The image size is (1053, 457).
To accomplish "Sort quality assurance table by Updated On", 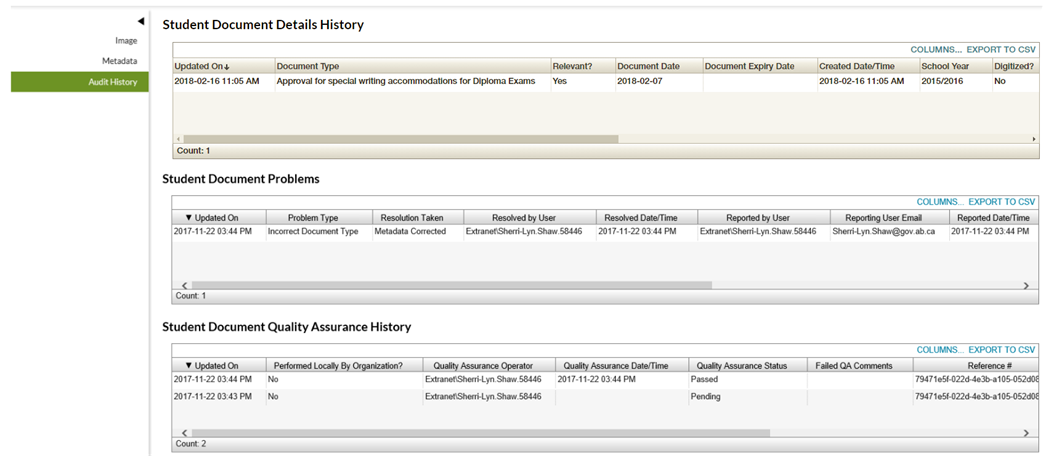I will click(x=216, y=365).
